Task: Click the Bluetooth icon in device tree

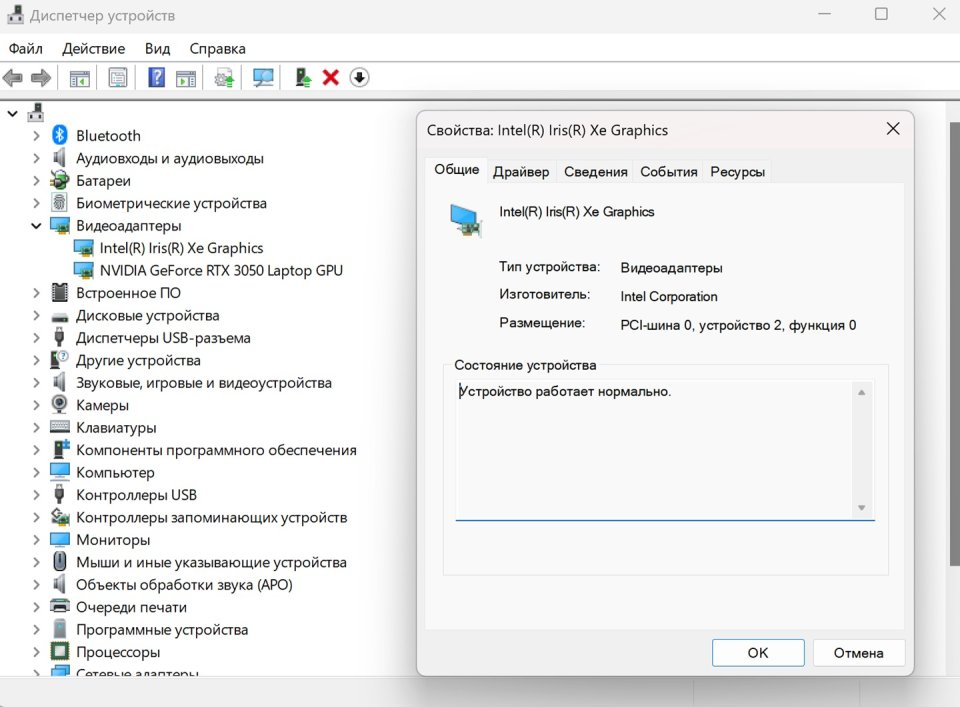Action: [x=60, y=136]
